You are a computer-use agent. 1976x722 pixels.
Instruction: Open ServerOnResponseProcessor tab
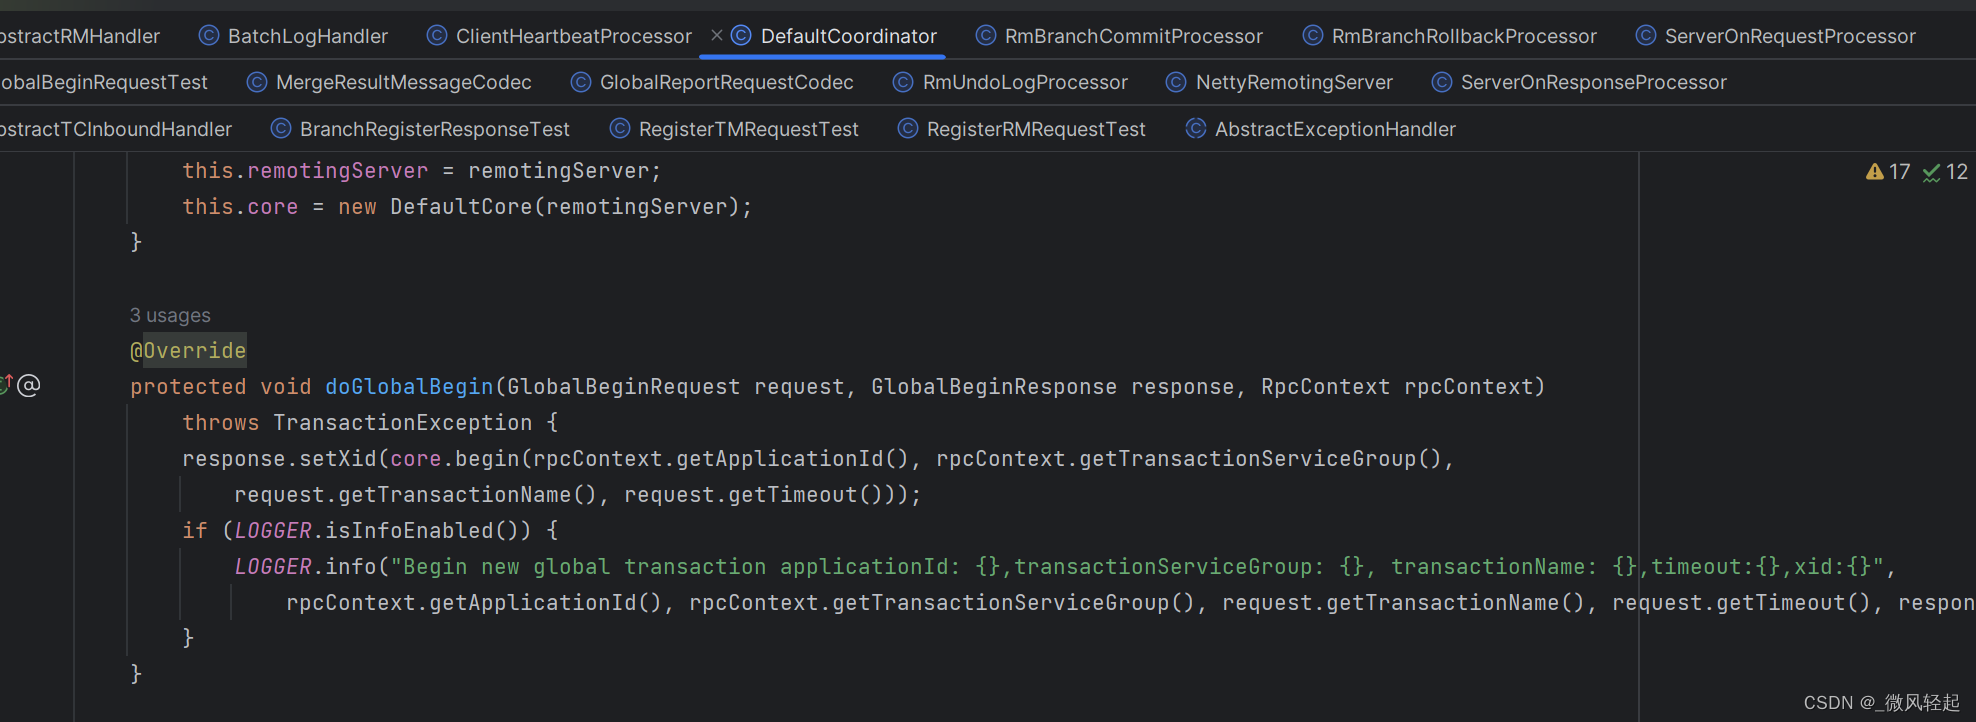click(1579, 82)
